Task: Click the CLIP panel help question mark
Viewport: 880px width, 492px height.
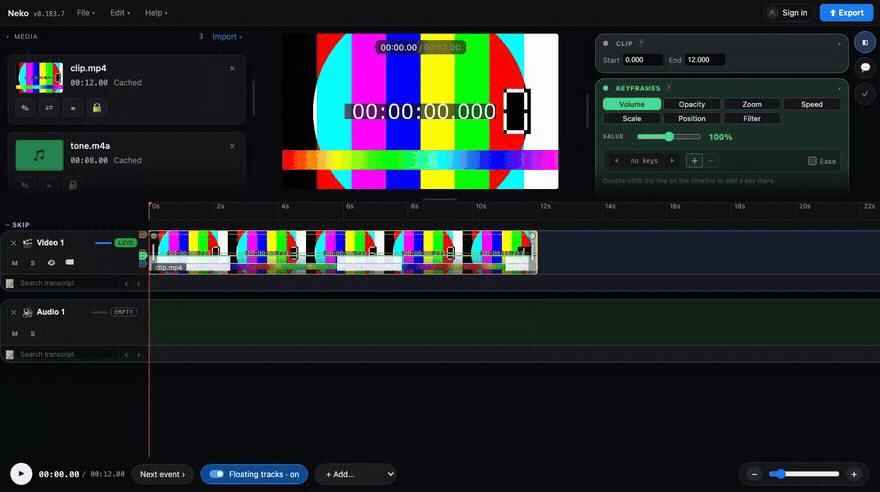Action: (x=641, y=43)
